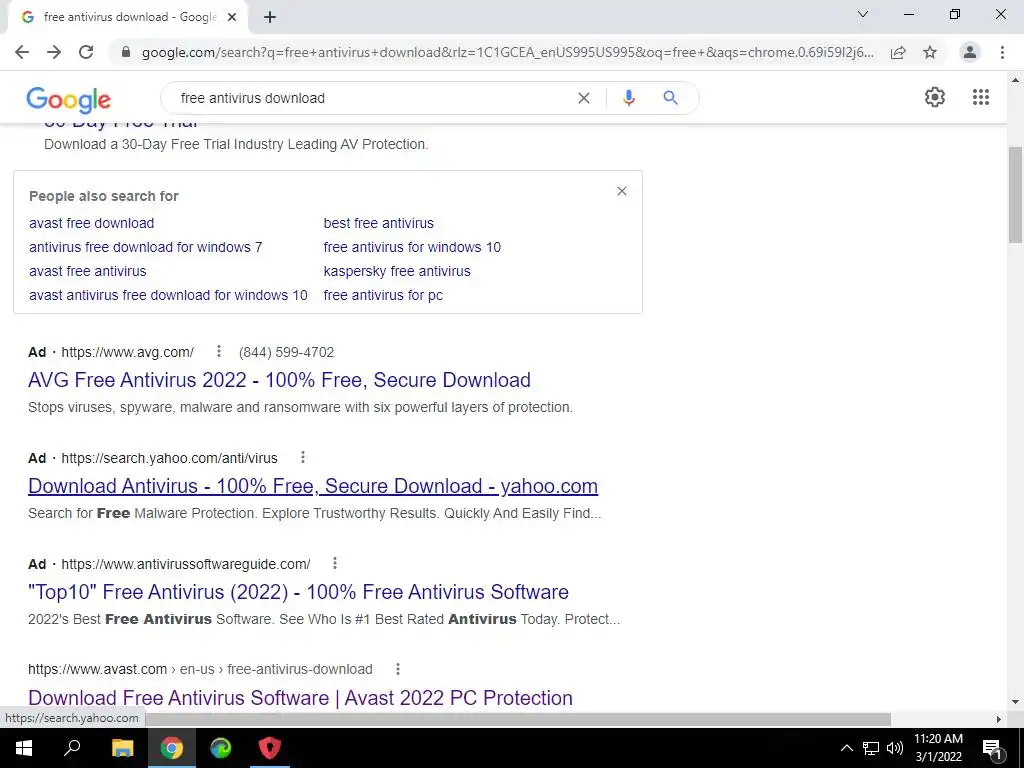
Task: Click the horizontal scrollbar thumb
Action: (518, 719)
